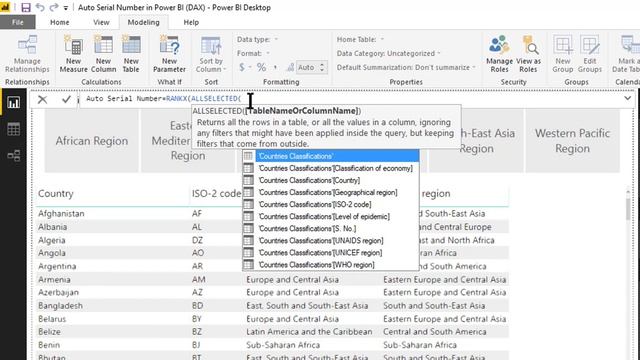Click the Edit Groups icon
The height and width of the screenshot is (360, 640).
[x=589, y=54]
